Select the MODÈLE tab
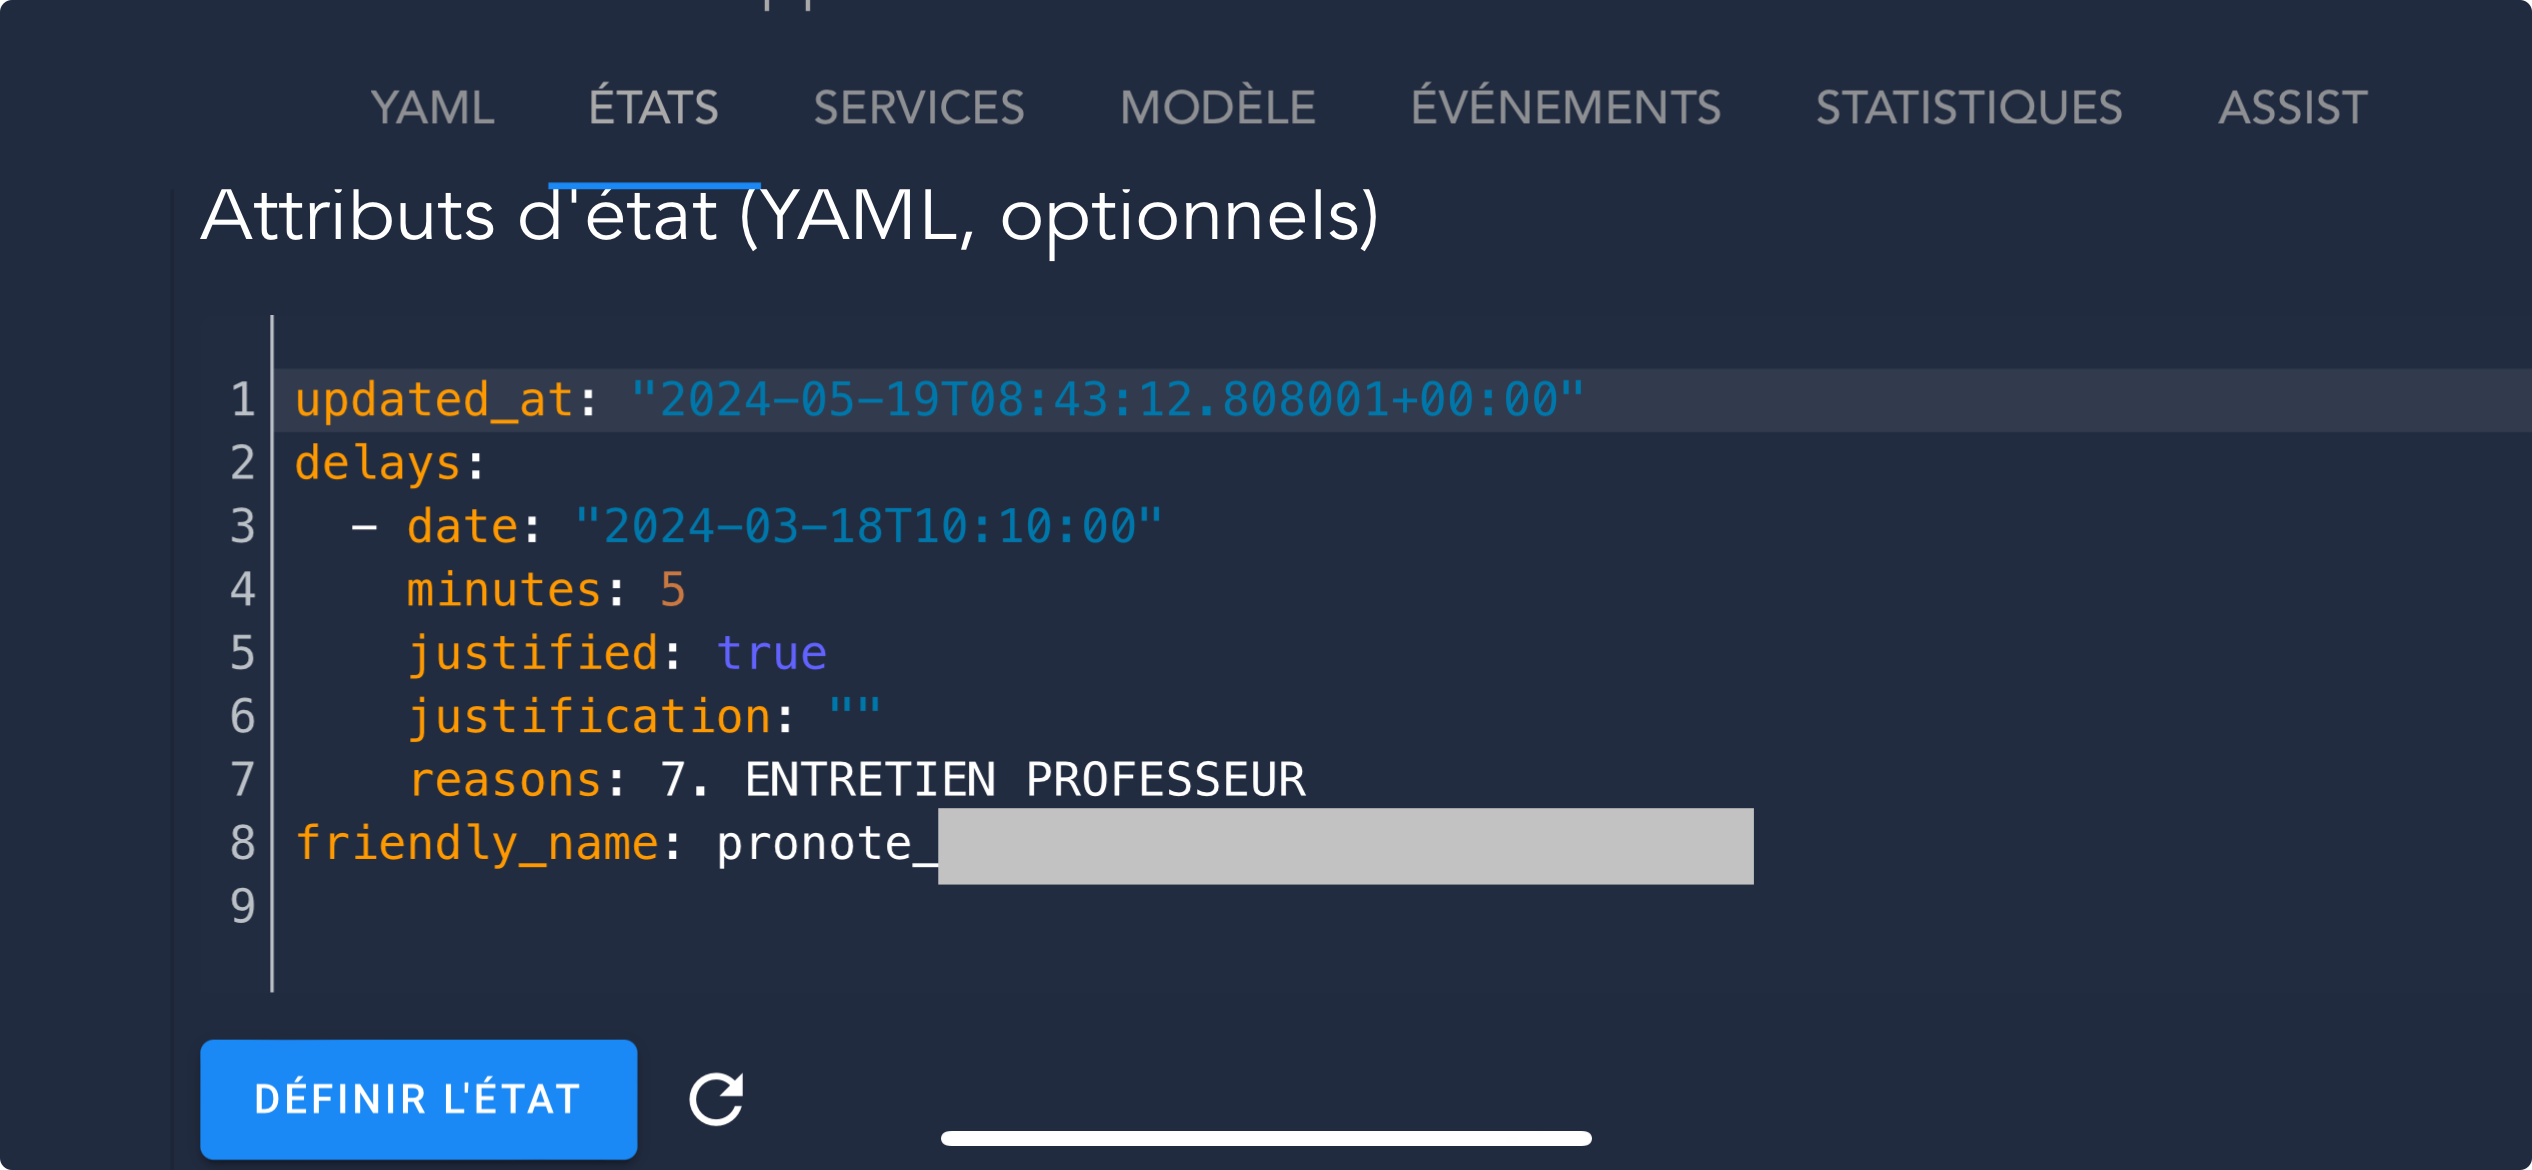This screenshot has height=1170, width=2532. pyautogui.click(x=1218, y=107)
